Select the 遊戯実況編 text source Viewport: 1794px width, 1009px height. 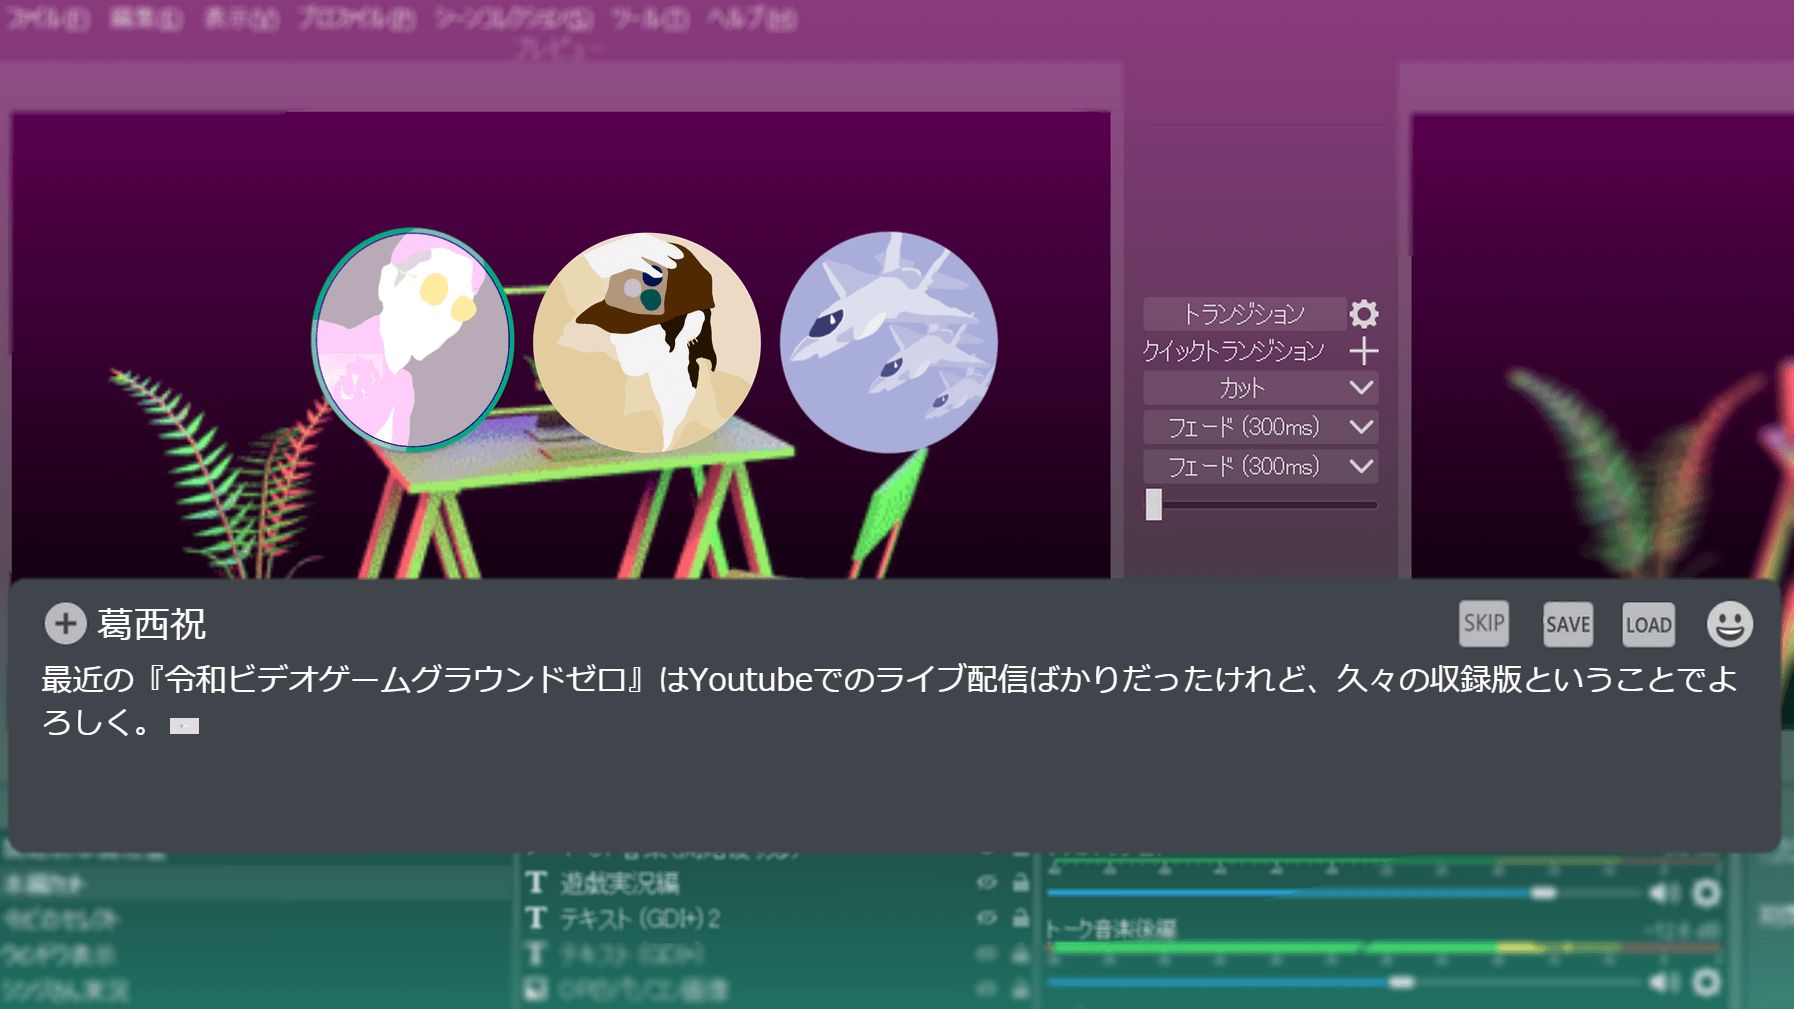[620, 883]
